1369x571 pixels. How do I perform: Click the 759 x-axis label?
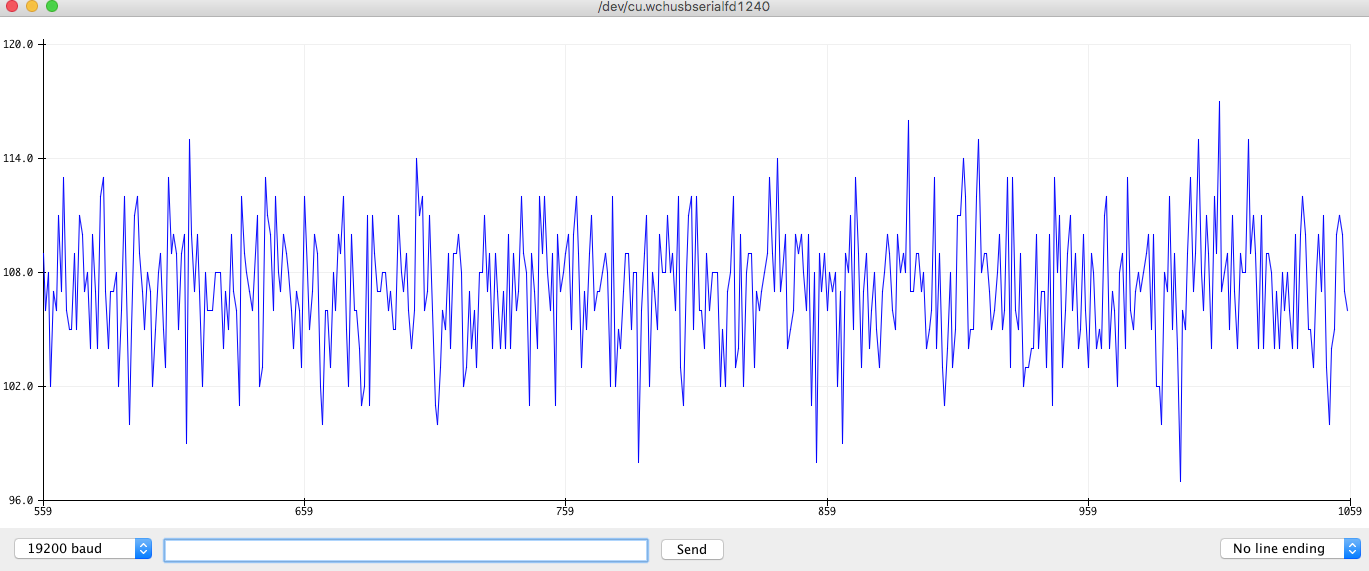click(565, 511)
